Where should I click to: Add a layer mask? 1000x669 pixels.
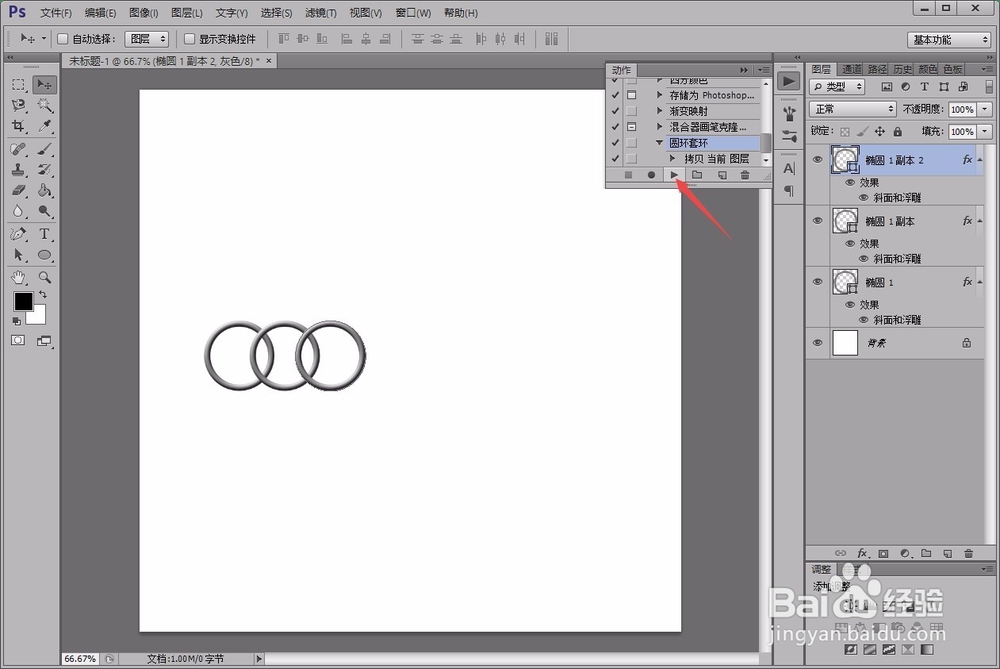[x=883, y=554]
